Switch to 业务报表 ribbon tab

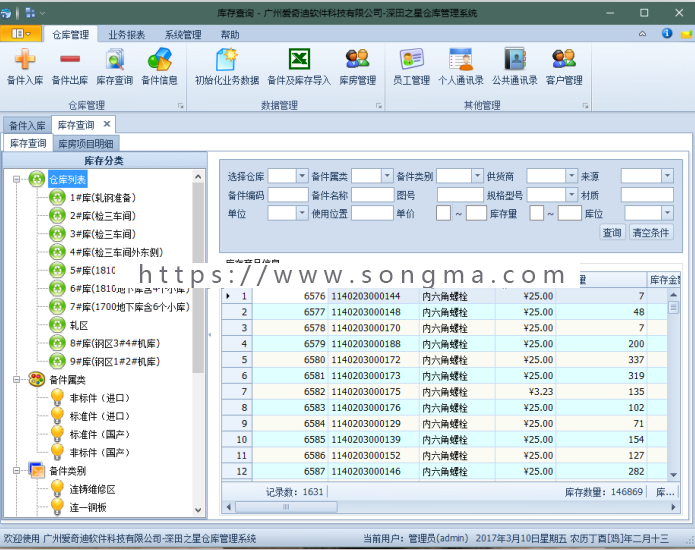[127, 35]
